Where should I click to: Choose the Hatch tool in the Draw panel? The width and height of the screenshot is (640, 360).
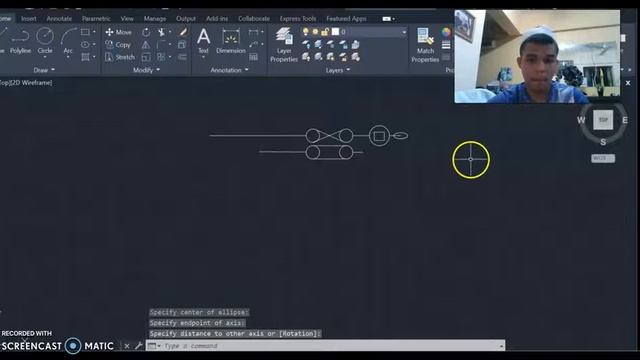pyautogui.click(x=85, y=57)
